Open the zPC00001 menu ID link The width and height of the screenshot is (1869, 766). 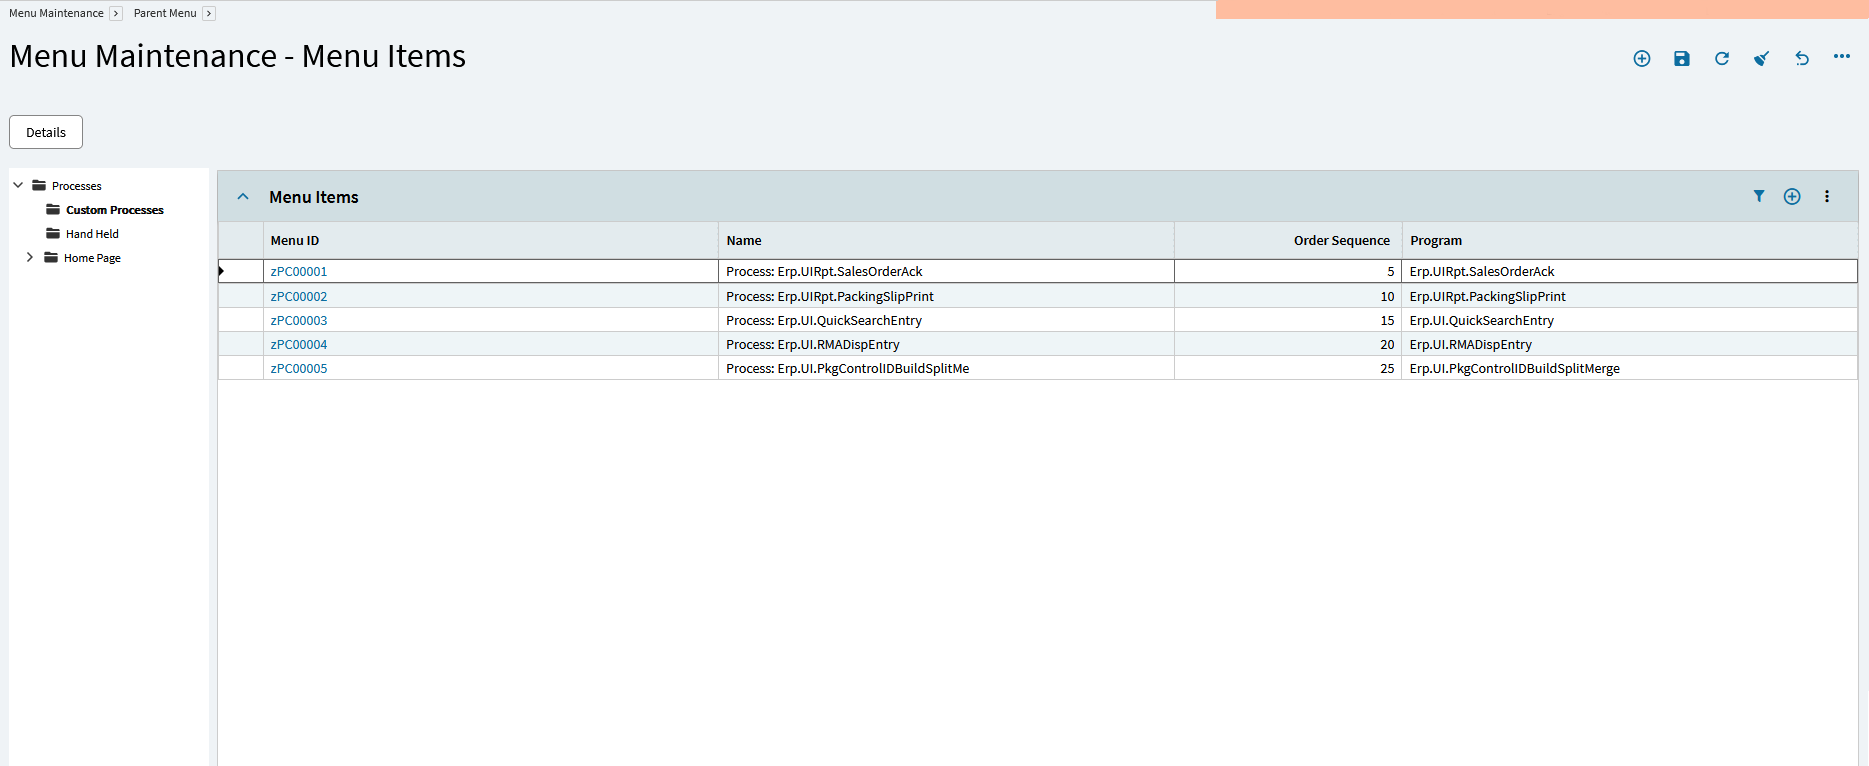coord(299,271)
